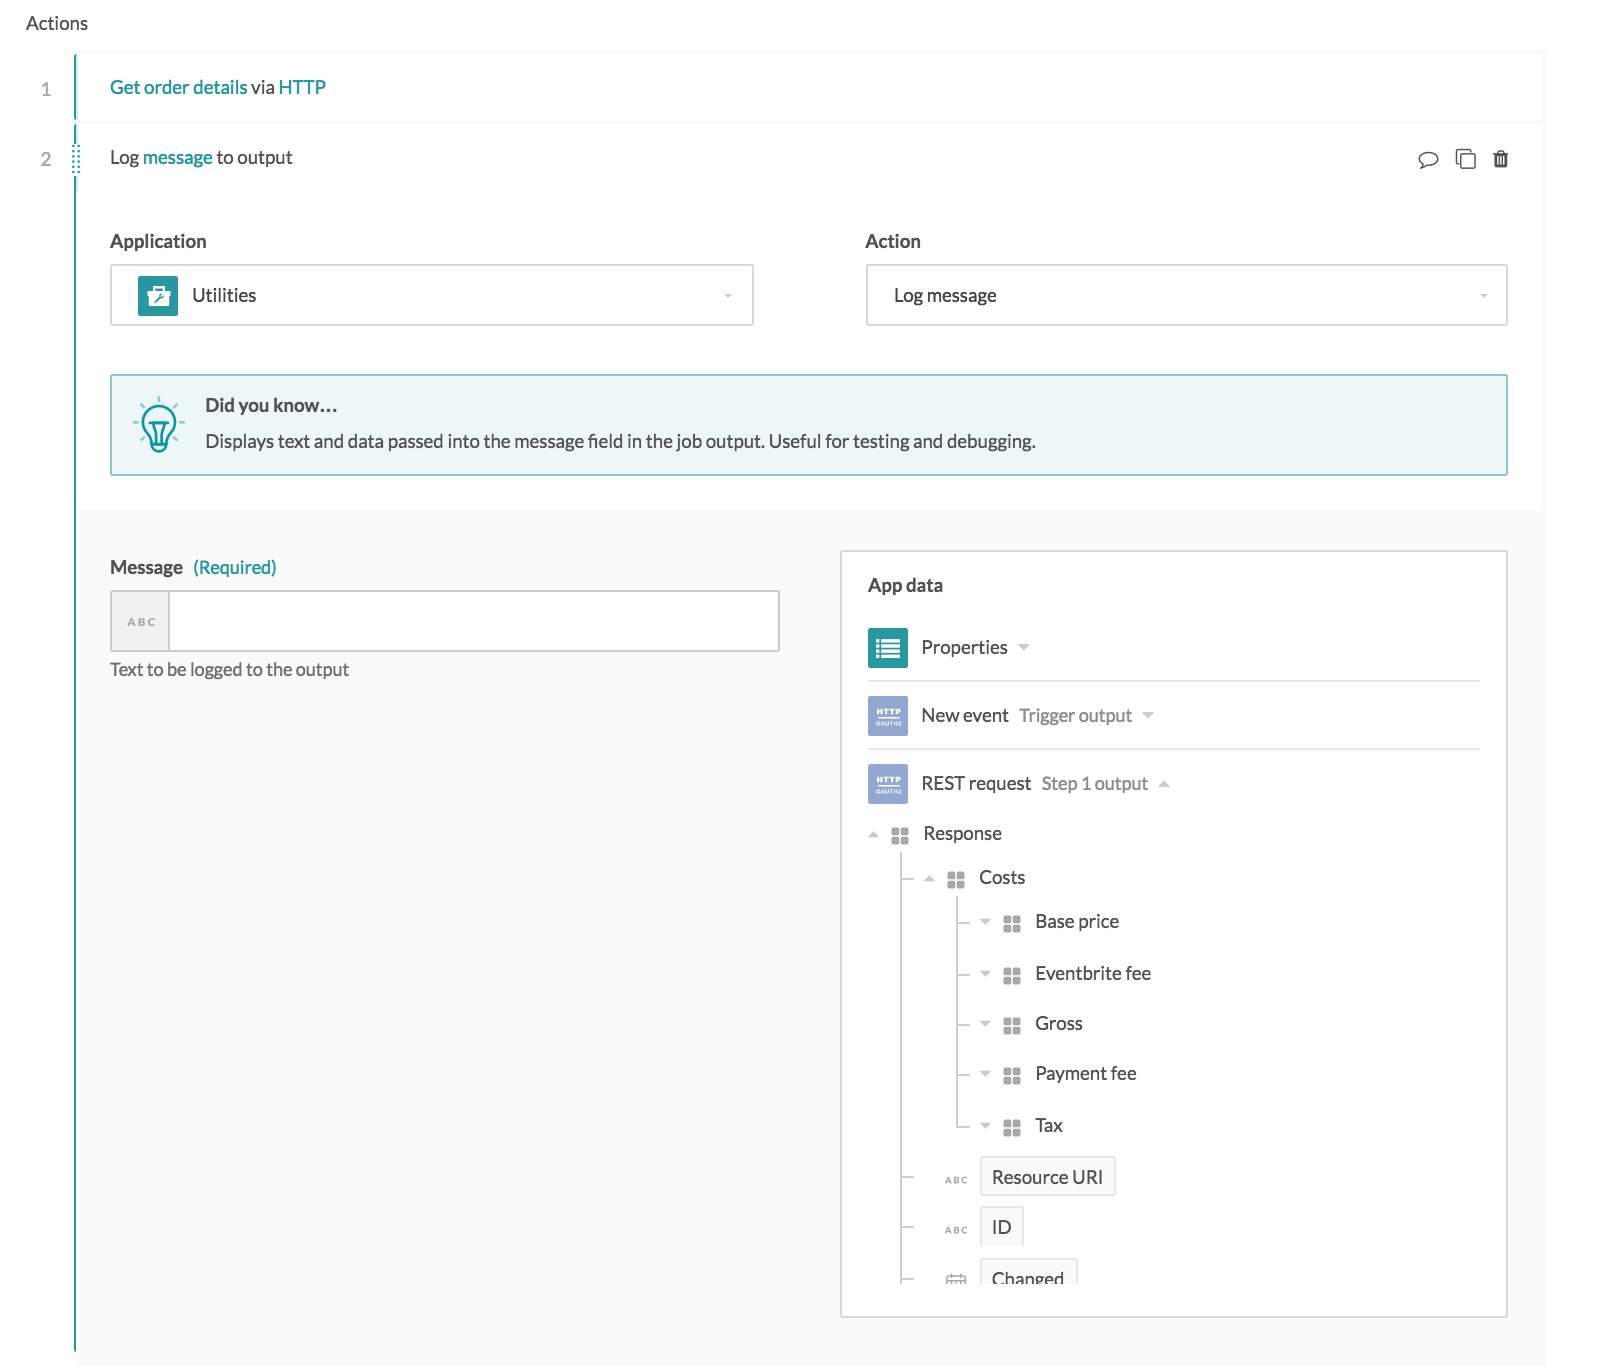This screenshot has width=1622, height=1366.
Task: Click the copy step icon
Action: [1465, 159]
